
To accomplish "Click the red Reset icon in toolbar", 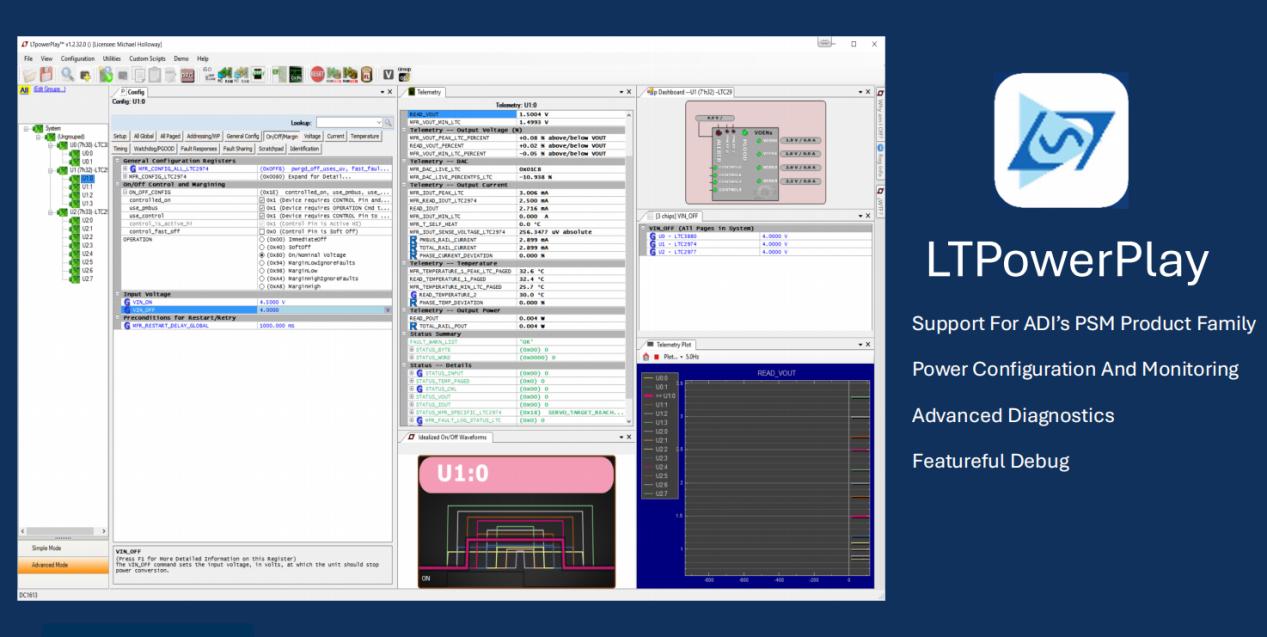I will [x=317, y=74].
